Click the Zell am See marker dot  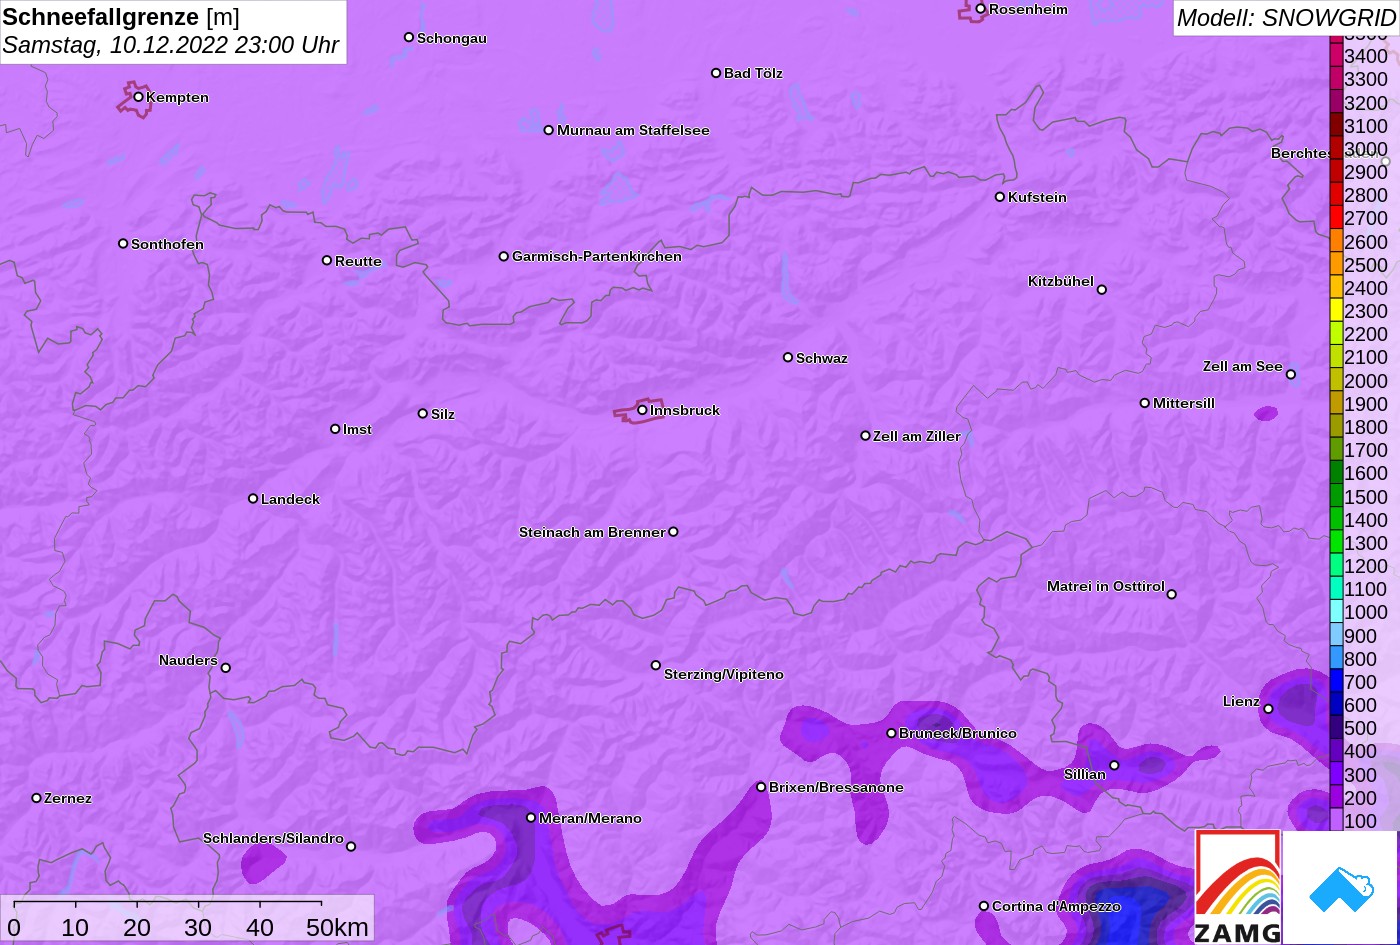click(x=1290, y=375)
